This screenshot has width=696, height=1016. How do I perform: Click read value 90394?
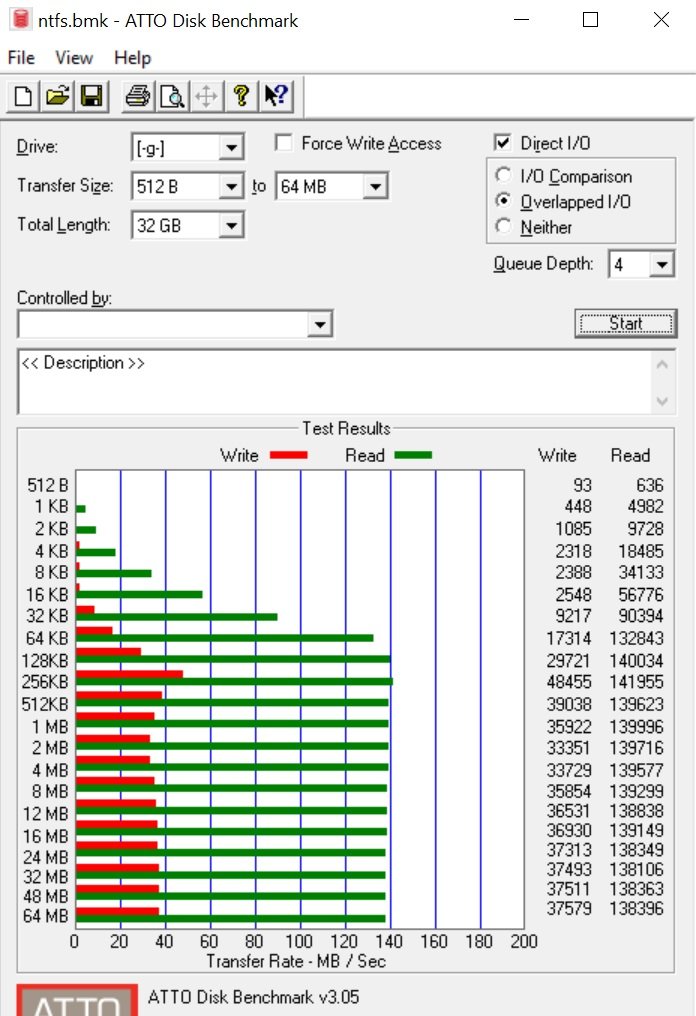[x=640, y=616]
